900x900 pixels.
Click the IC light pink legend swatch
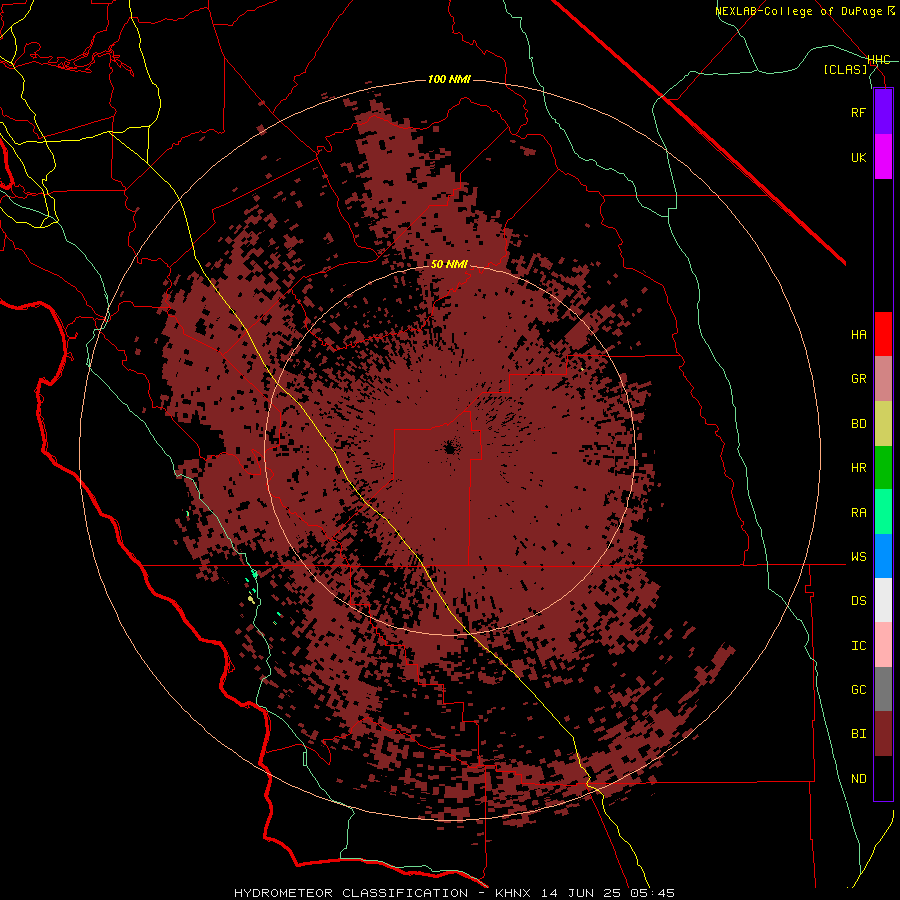(x=883, y=645)
